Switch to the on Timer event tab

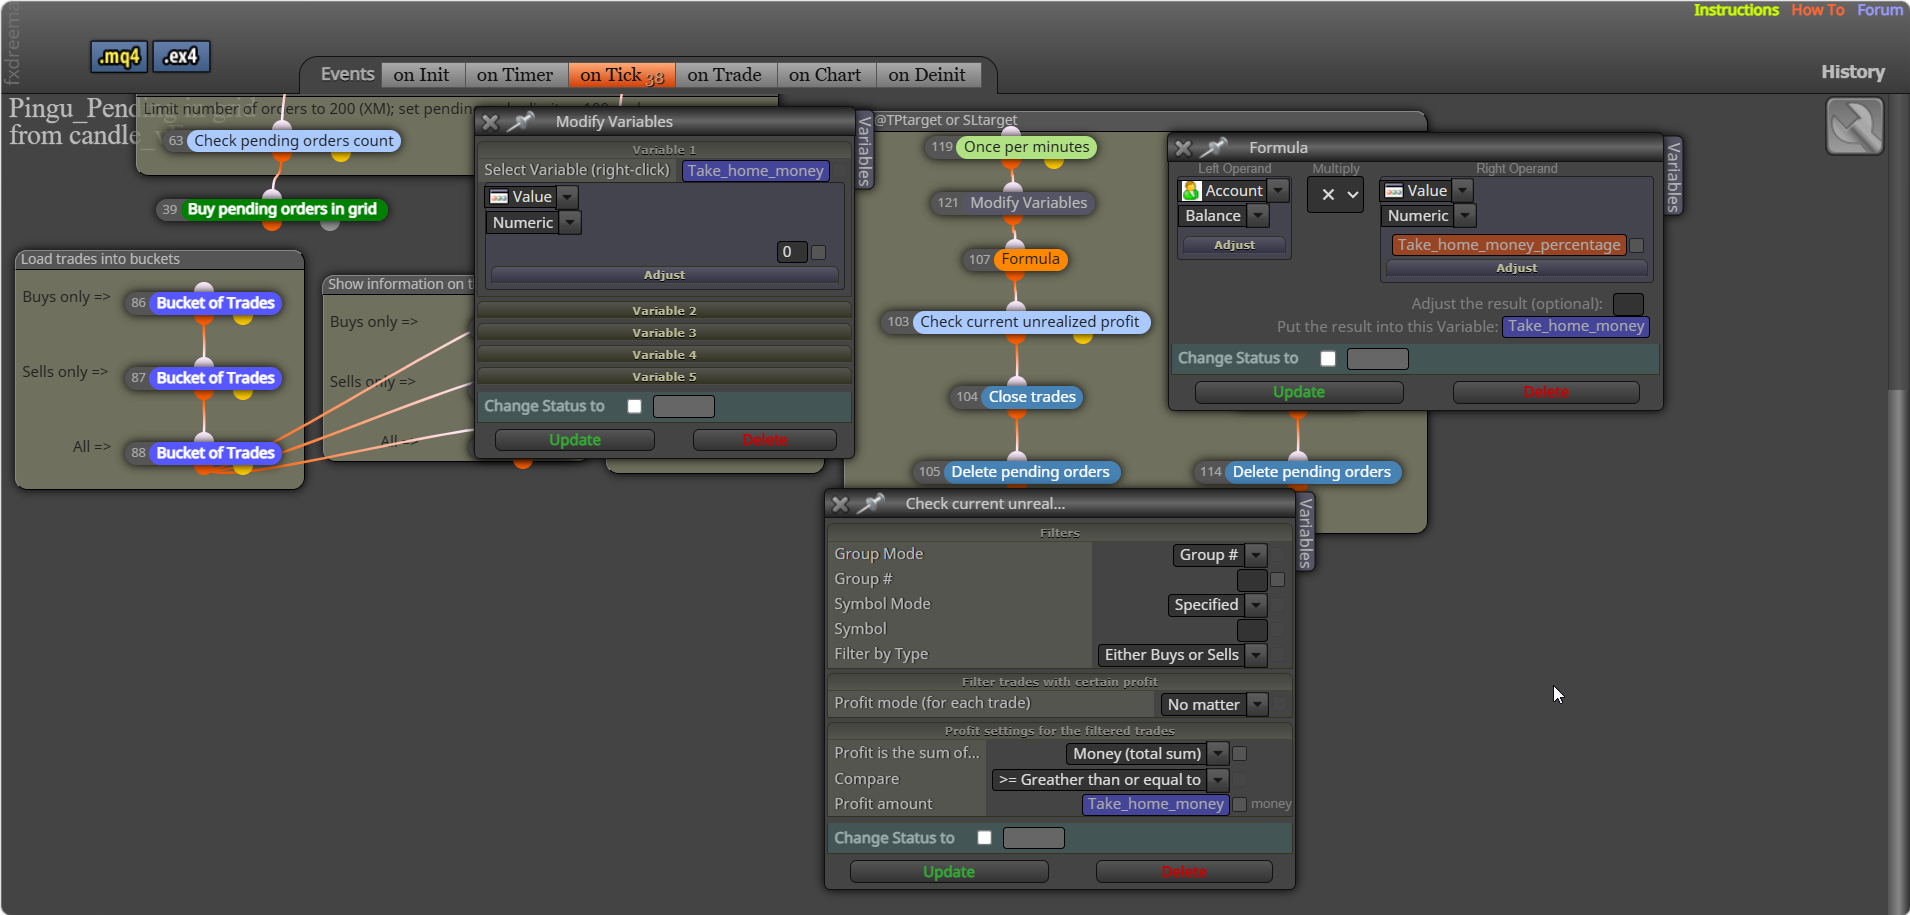click(515, 75)
